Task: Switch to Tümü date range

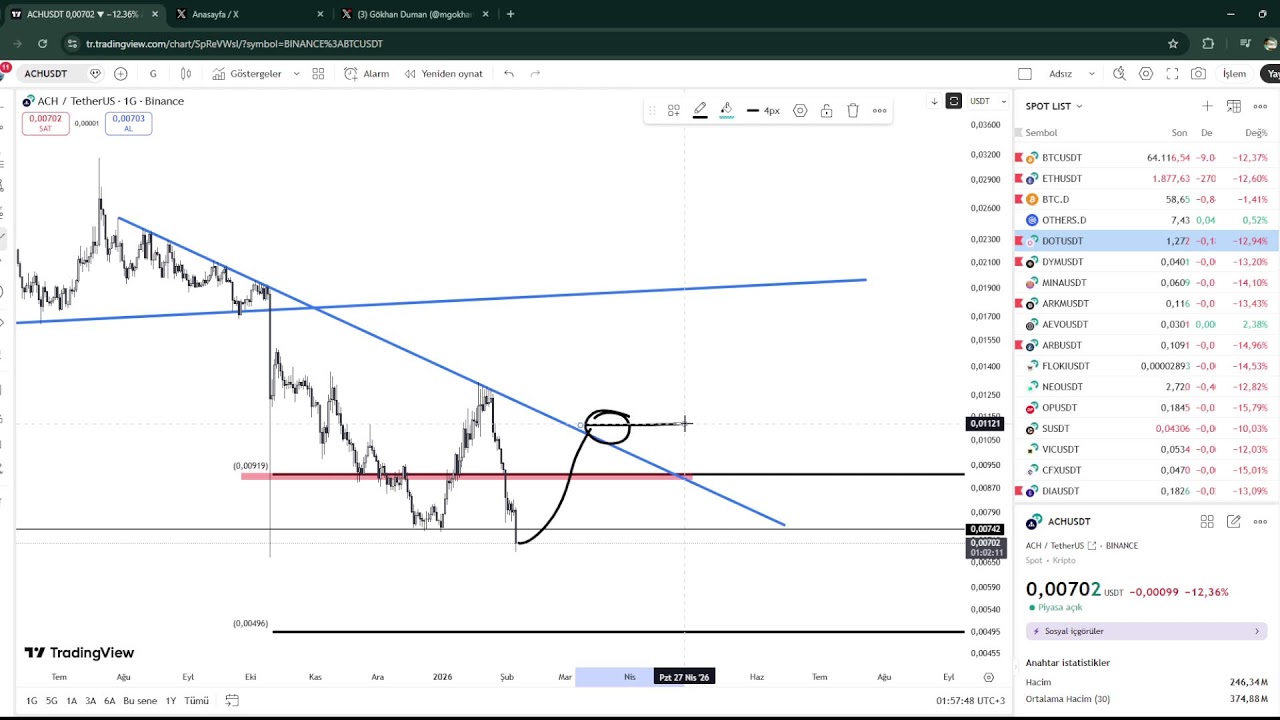Action: (x=196, y=701)
